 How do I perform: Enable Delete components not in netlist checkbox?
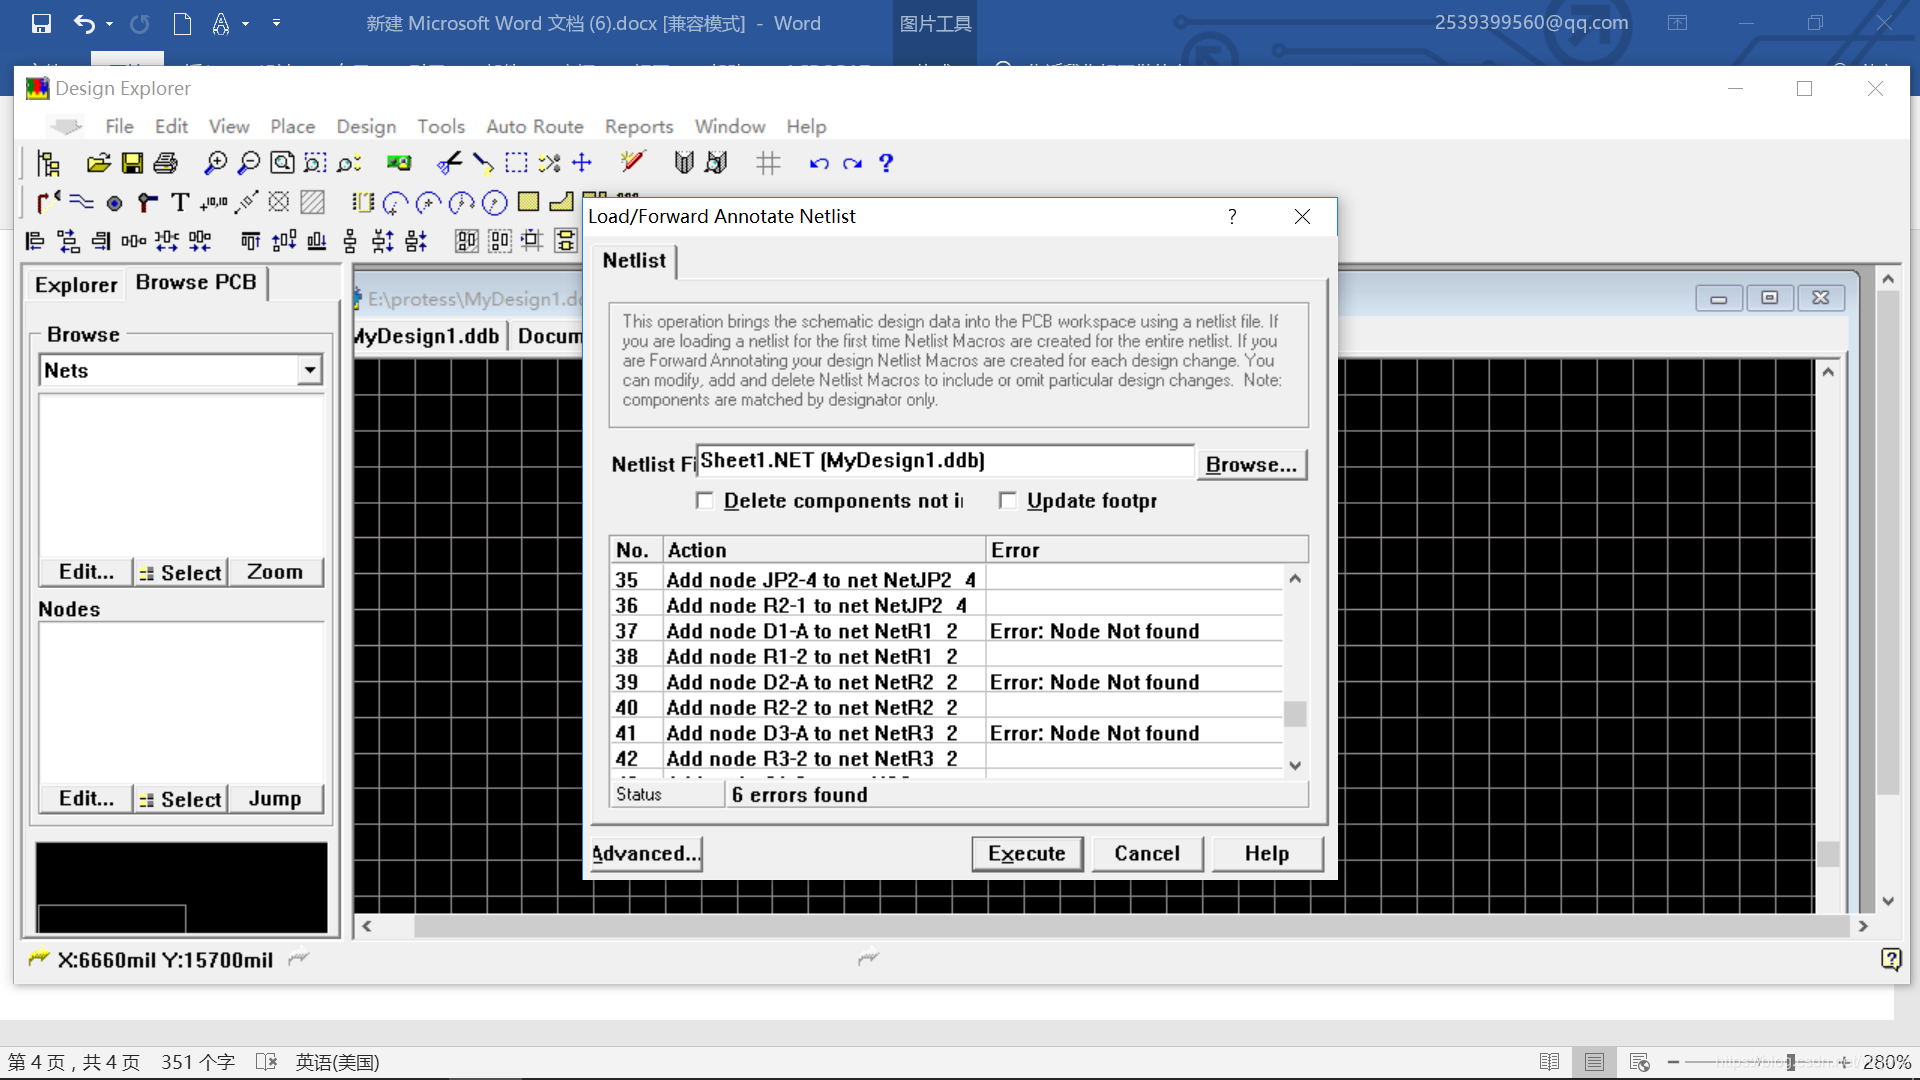click(x=705, y=500)
